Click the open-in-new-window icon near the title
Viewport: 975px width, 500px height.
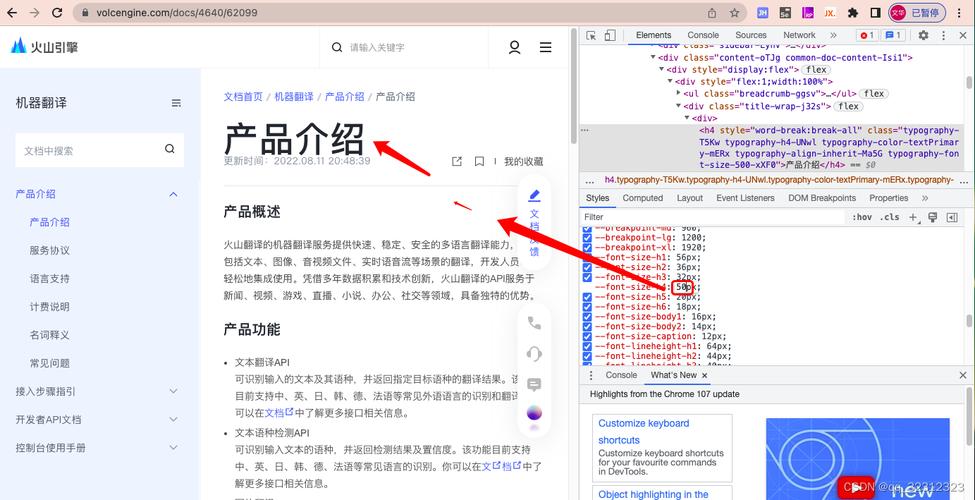pos(457,162)
